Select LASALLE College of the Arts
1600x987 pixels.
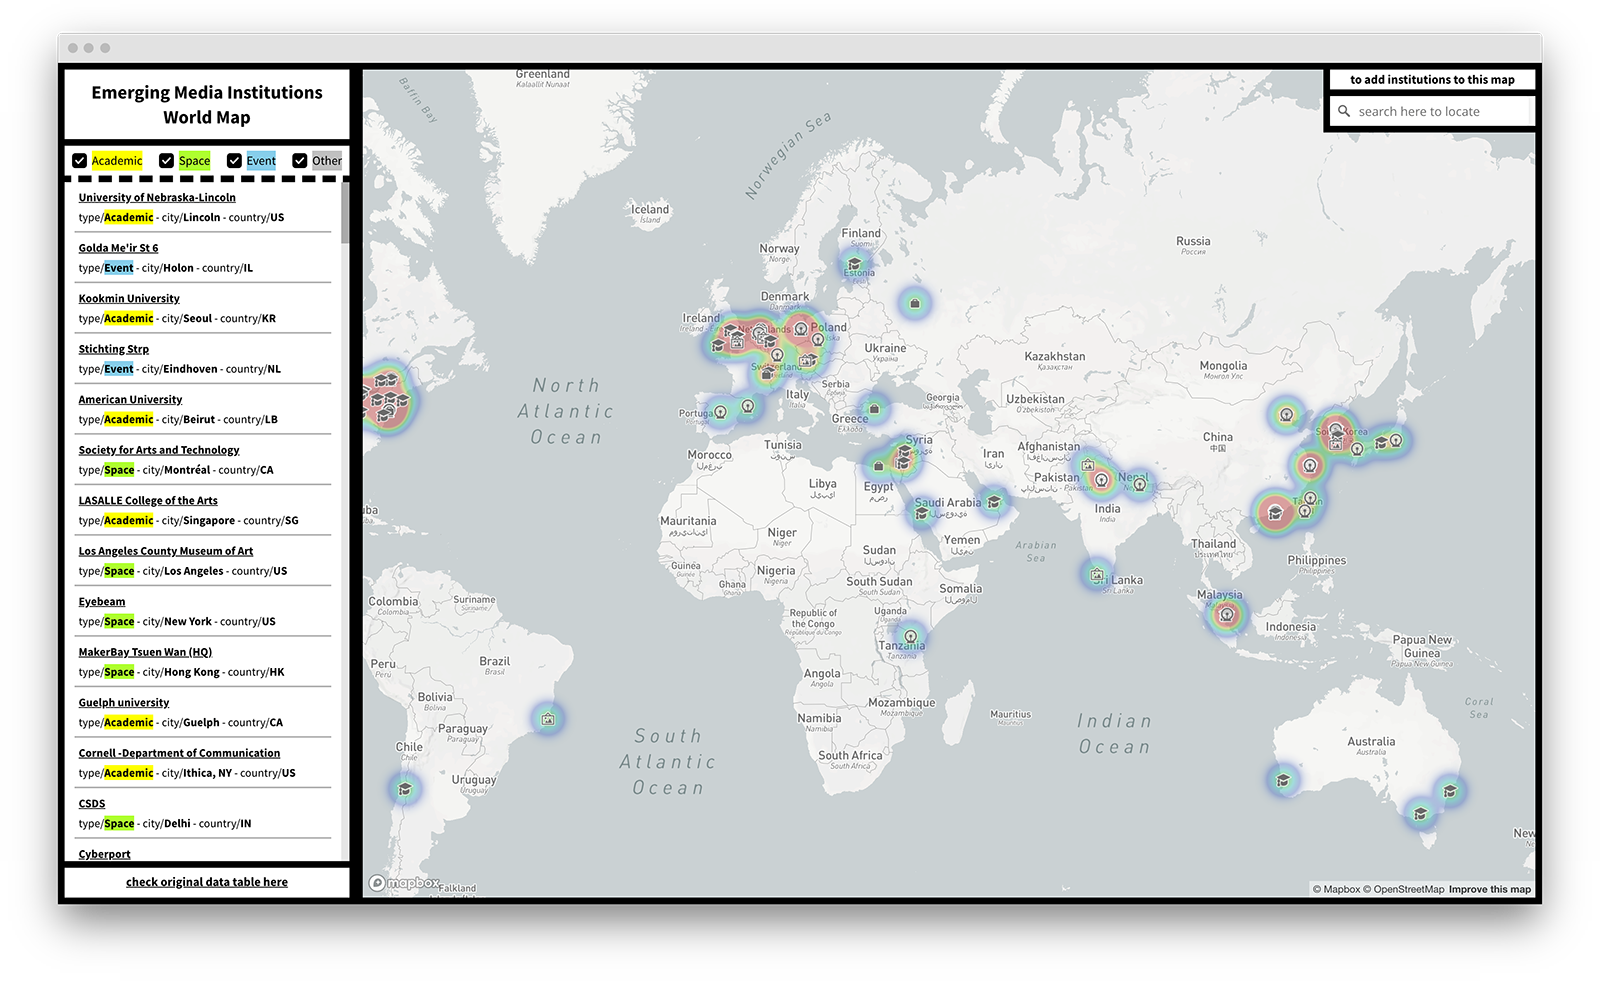148,500
